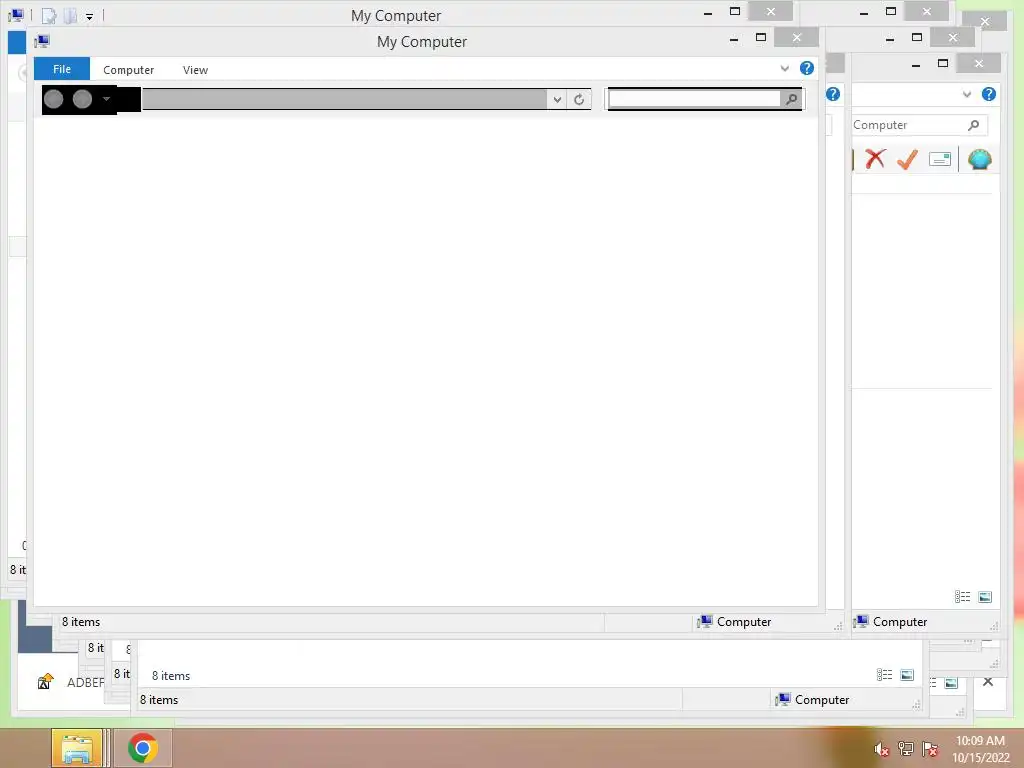Open Customize Quick Access Toolbar dropdown in rear window

point(89,16)
